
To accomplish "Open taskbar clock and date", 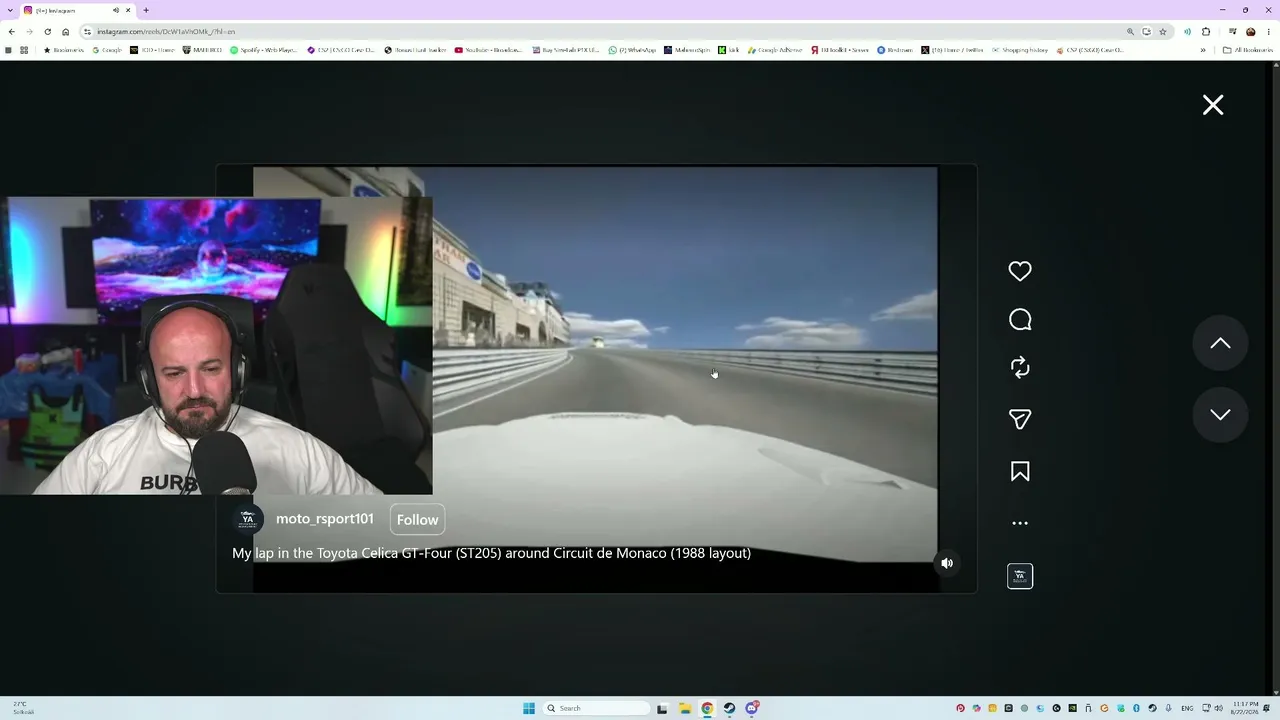I will click(x=1245, y=708).
